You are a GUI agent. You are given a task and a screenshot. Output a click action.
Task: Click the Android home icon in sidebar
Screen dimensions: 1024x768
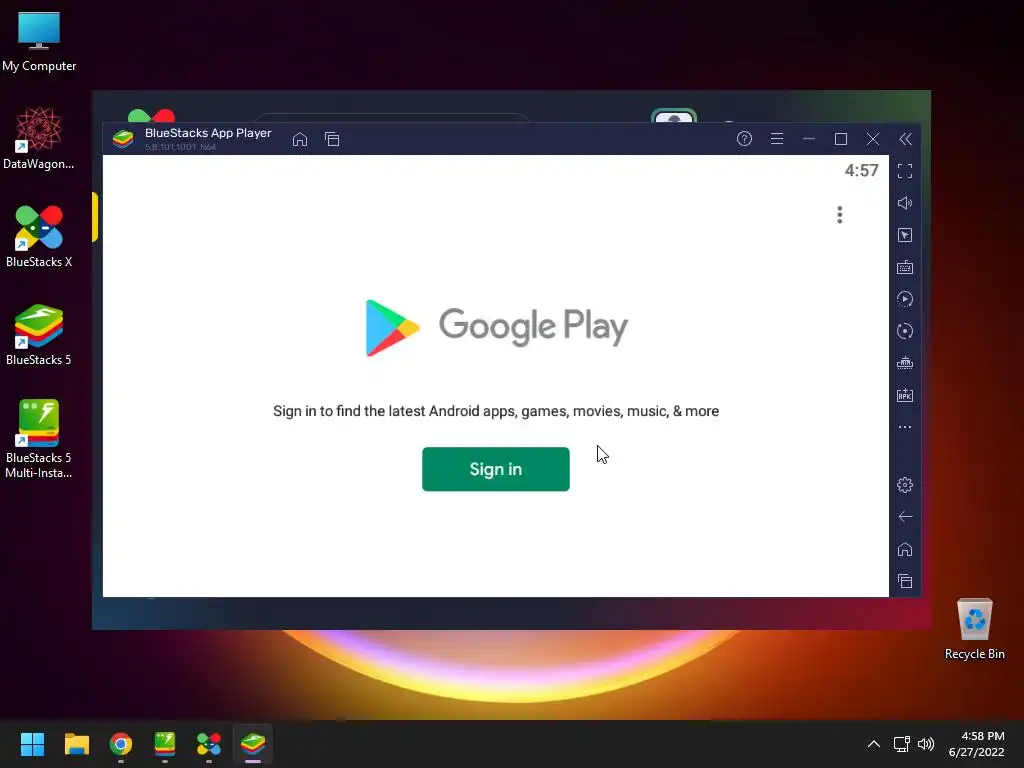(904, 549)
